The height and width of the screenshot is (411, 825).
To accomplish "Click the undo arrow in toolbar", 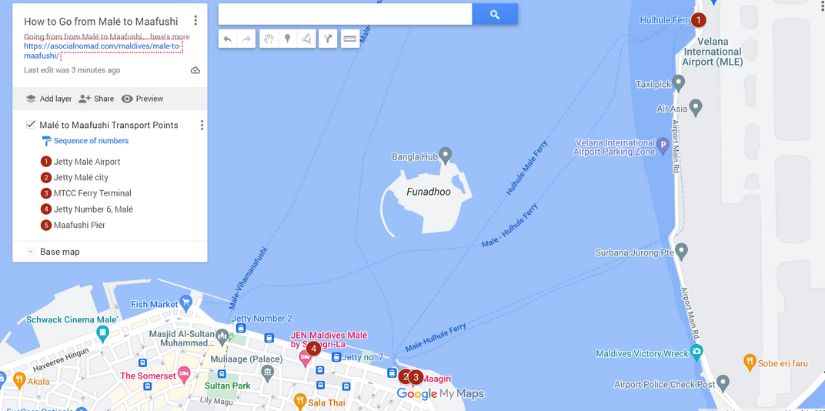I will [x=228, y=38].
